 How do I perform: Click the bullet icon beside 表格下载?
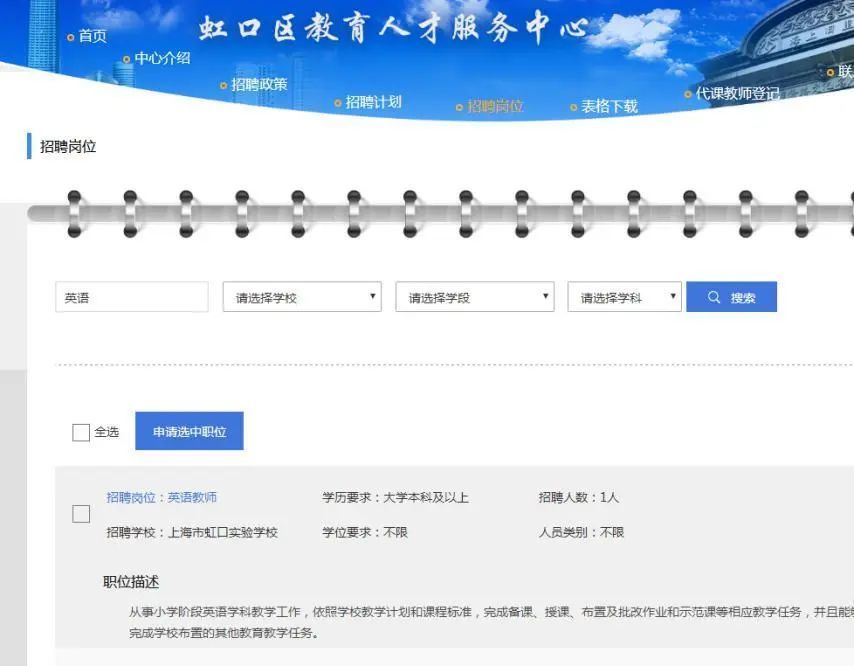573,107
